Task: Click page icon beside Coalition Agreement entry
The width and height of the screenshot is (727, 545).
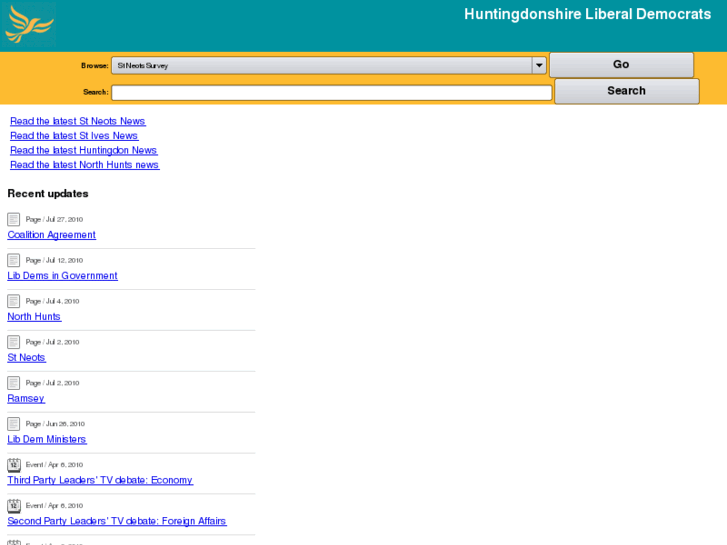Action: tap(13, 219)
